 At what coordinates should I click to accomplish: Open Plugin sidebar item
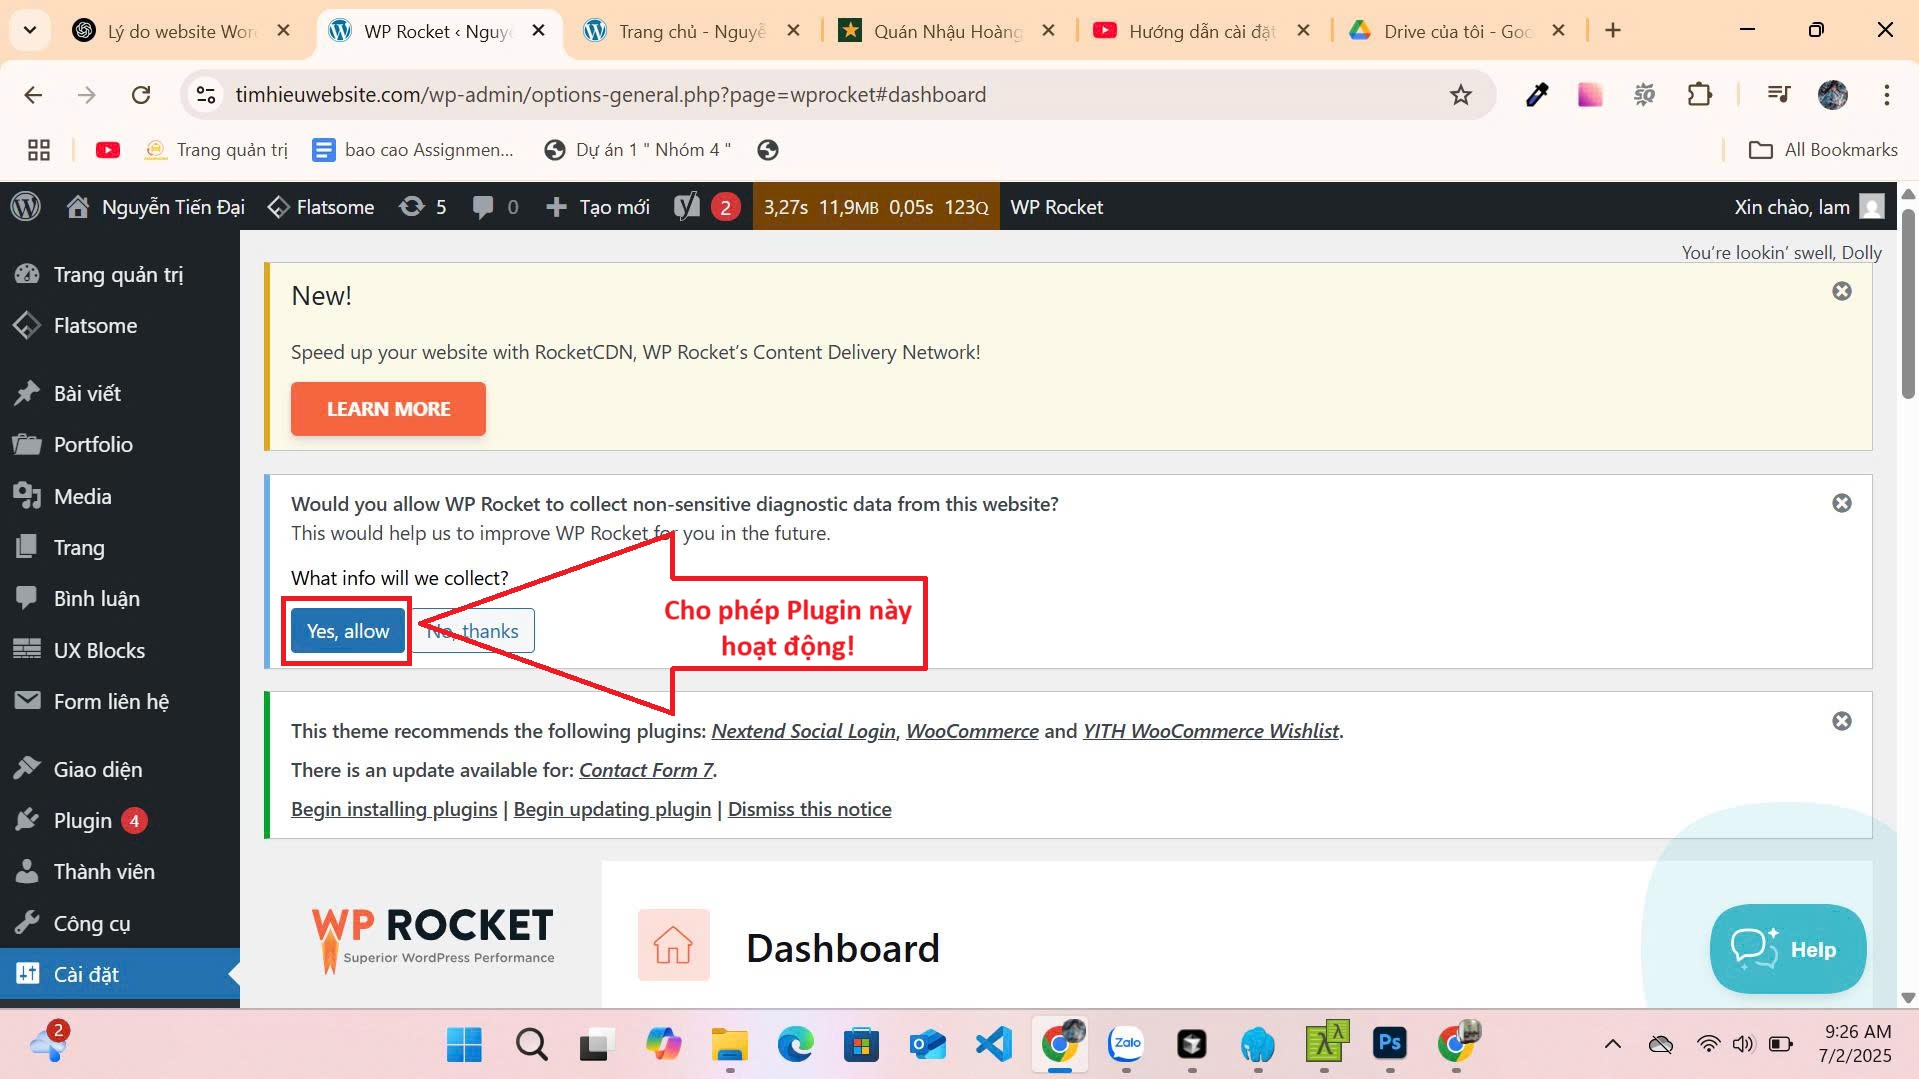click(119, 820)
